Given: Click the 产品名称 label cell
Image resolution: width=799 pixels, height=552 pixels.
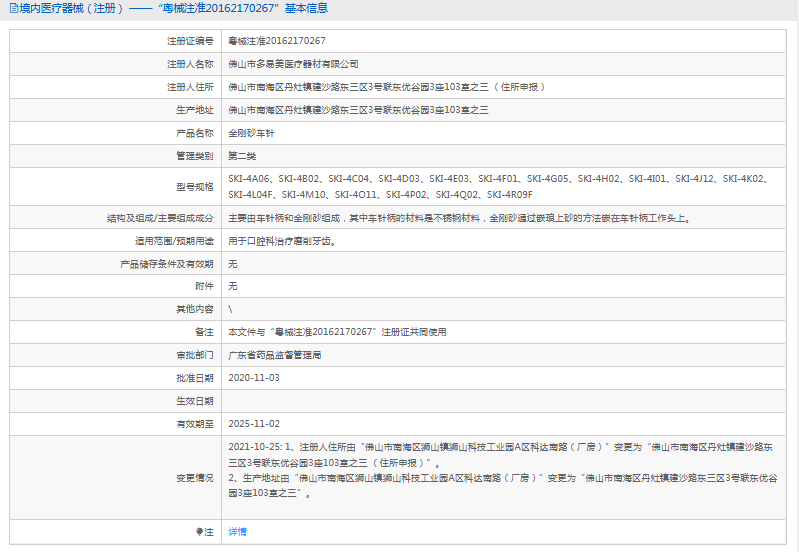Looking at the screenshot, I should [x=116, y=134].
